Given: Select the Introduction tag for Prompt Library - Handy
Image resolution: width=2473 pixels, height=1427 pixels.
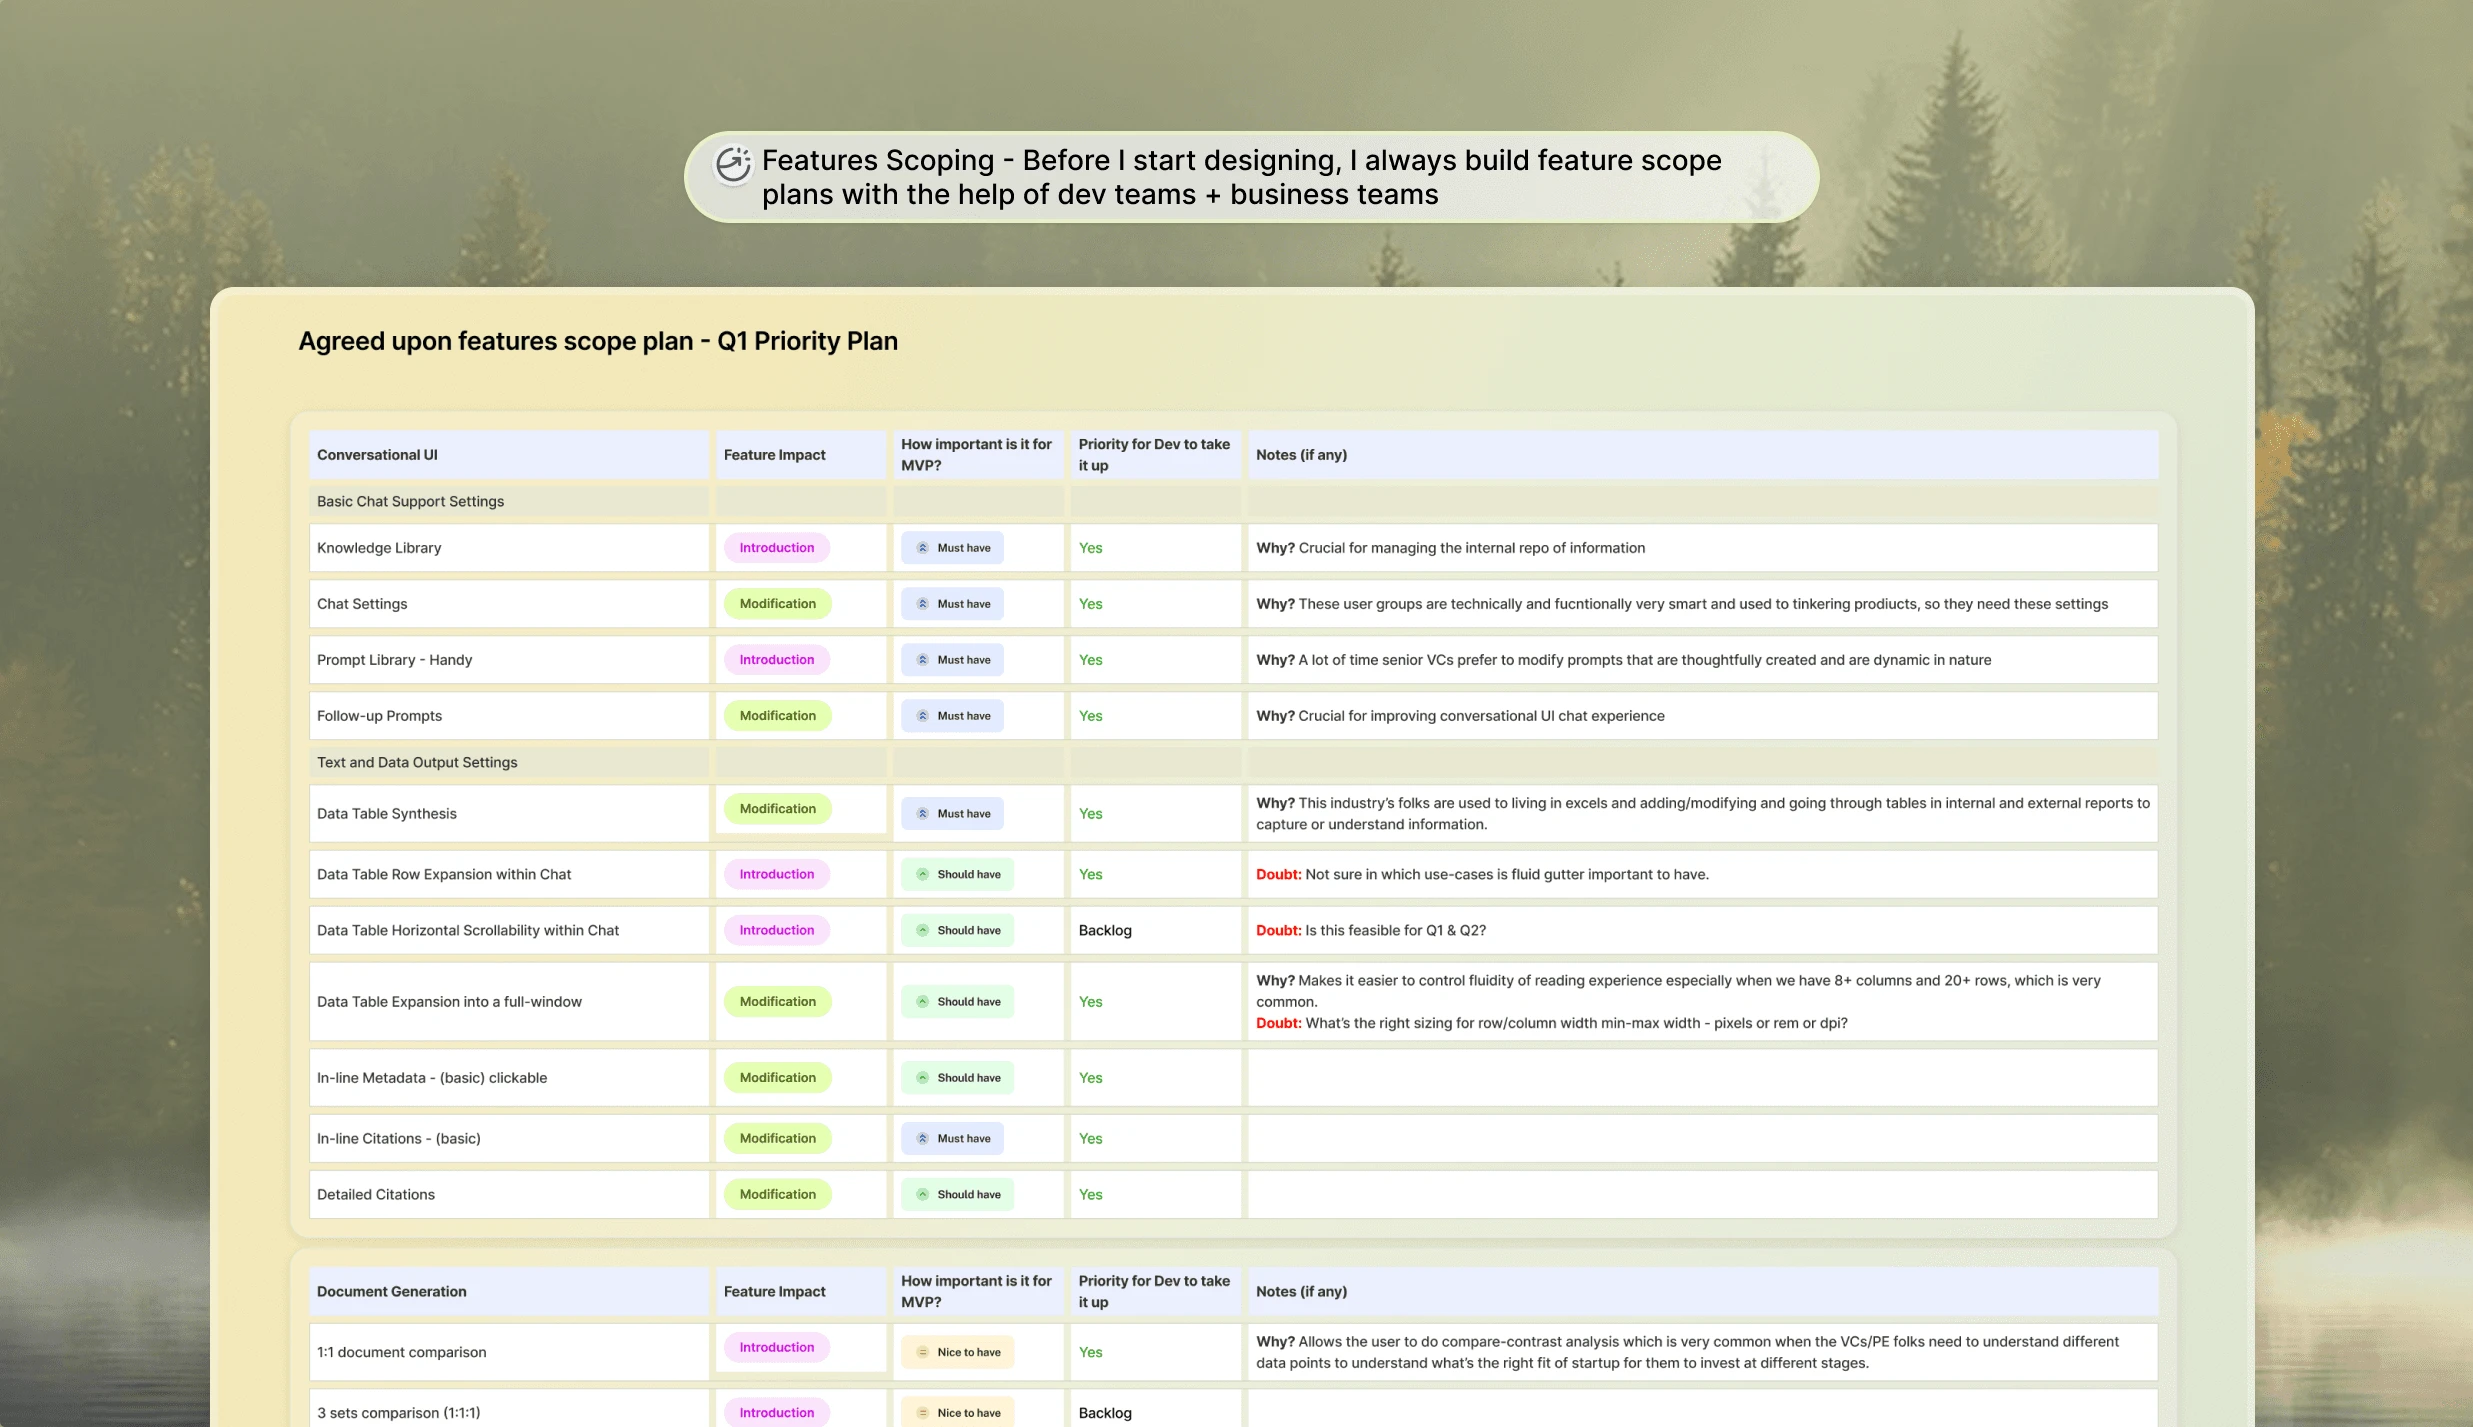Looking at the screenshot, I should point(777,660).
